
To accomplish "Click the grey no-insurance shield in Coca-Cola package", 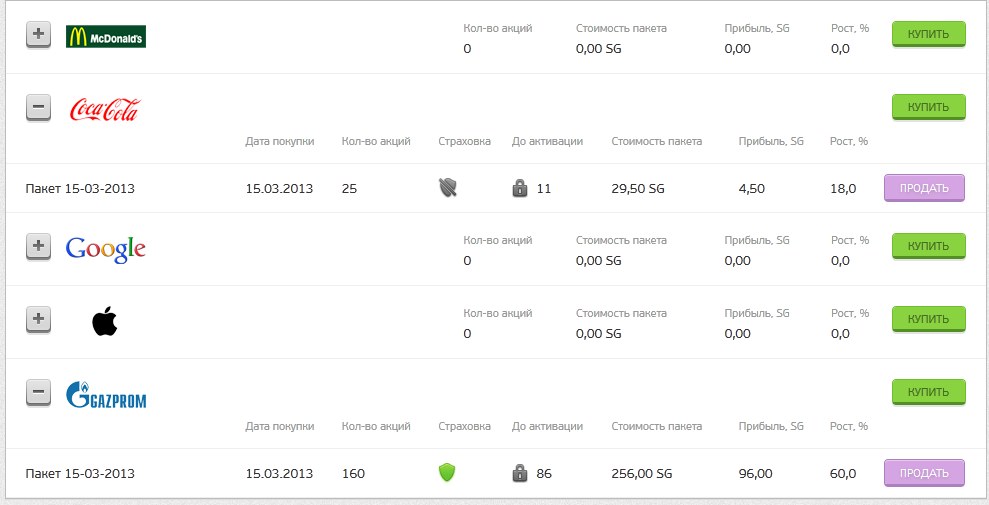I will [448, 188].
